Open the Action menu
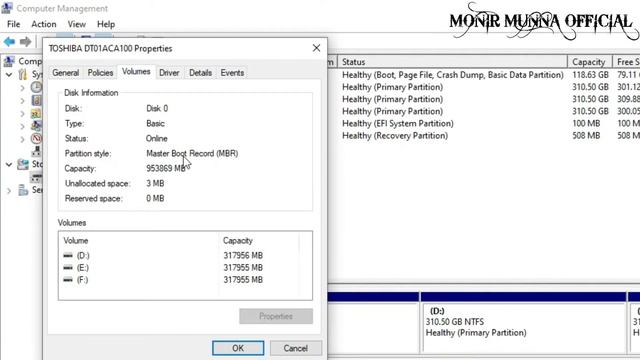The width and height of the screenshot is (640, 360). tap(44, 24)
